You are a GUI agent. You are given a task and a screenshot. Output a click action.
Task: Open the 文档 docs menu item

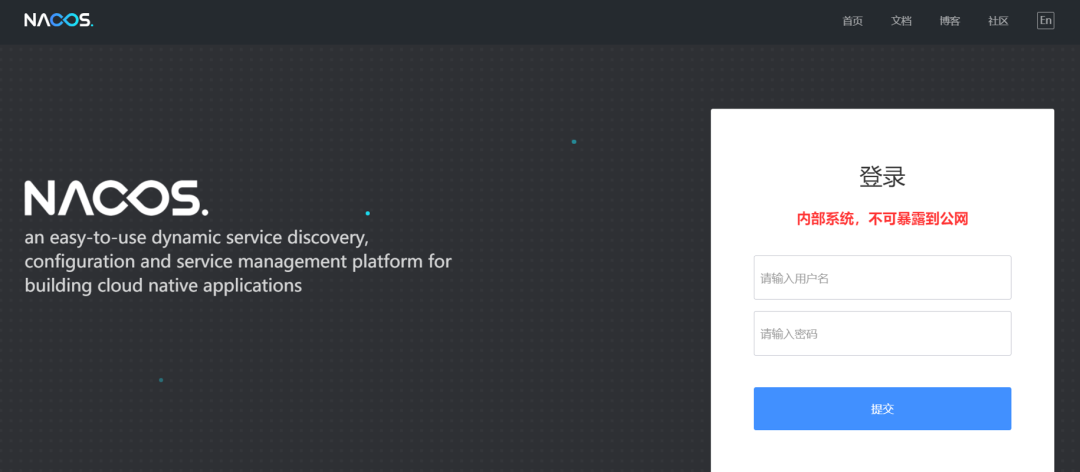(901, 21)
